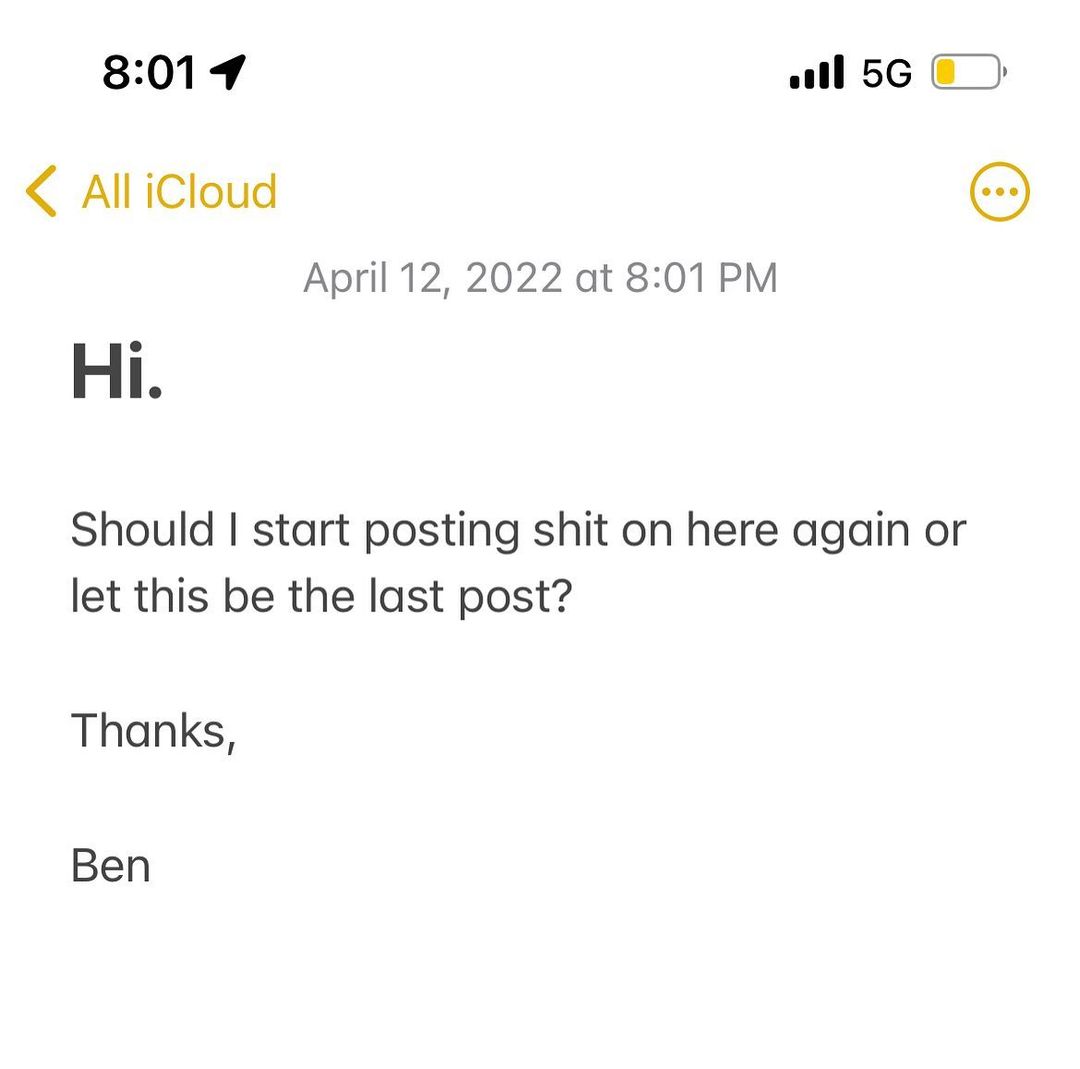The width and height of the screenshot is (1080, 1069).
Task: Tap the cellular signal bars icon
Action: (x=816, y=72)
